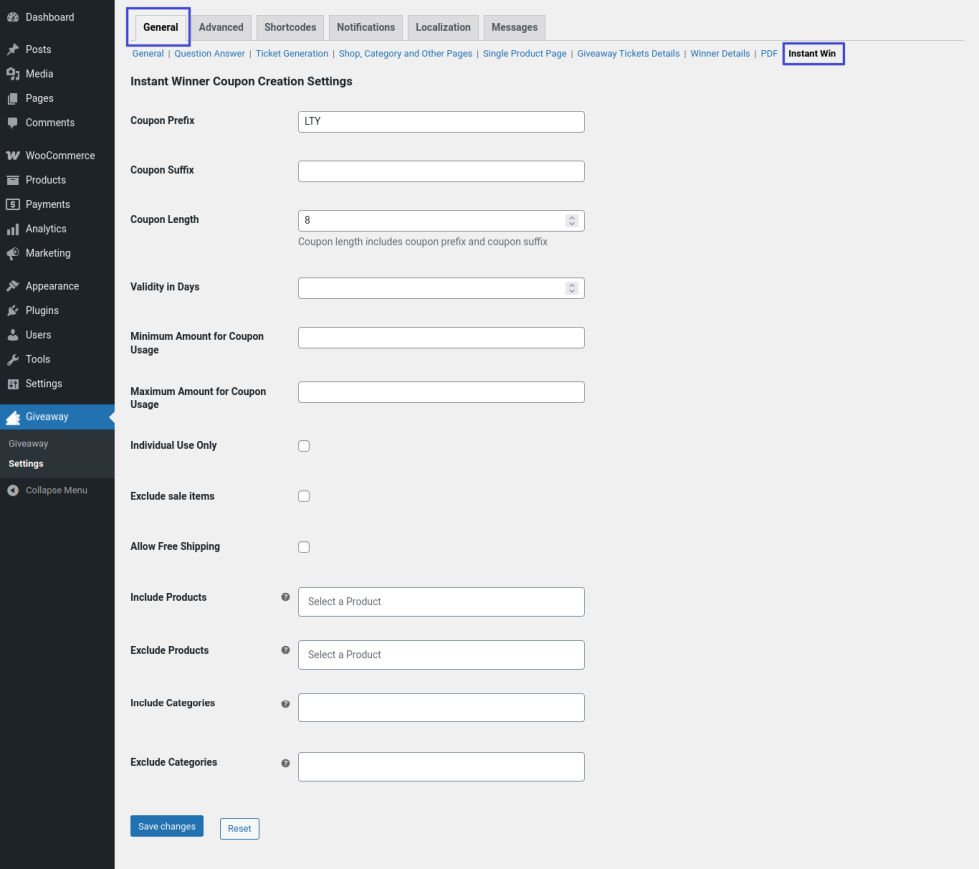The image size is (979, 869).
Task: Open the Notifications tab
Action: [x=366, y=27]
